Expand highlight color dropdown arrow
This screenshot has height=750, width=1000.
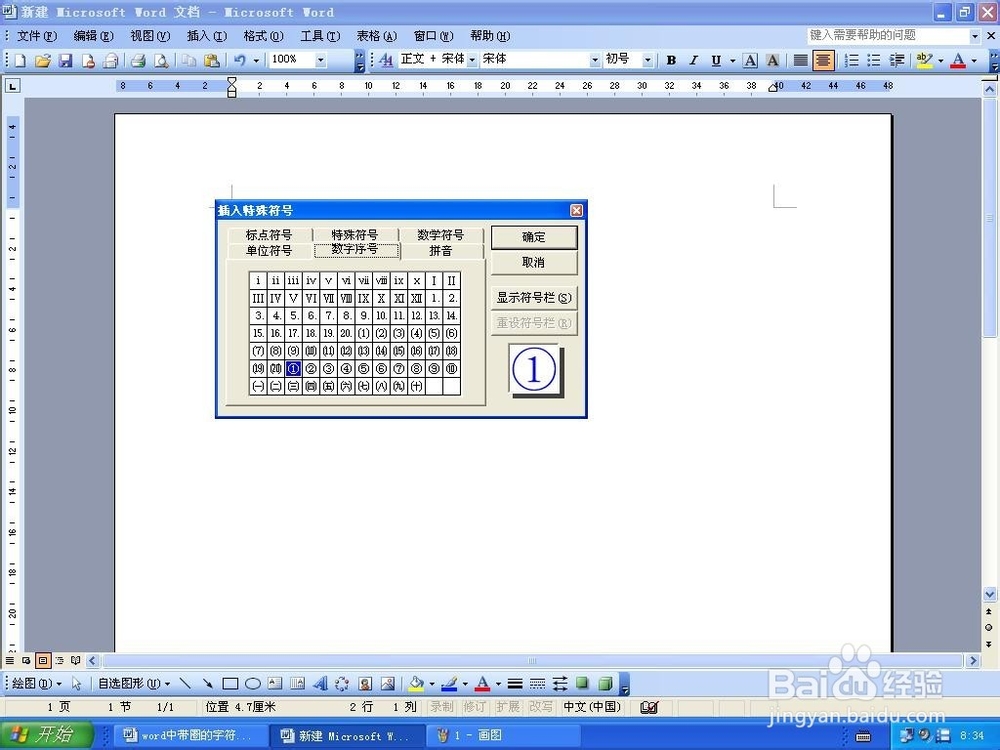point(940,61)
